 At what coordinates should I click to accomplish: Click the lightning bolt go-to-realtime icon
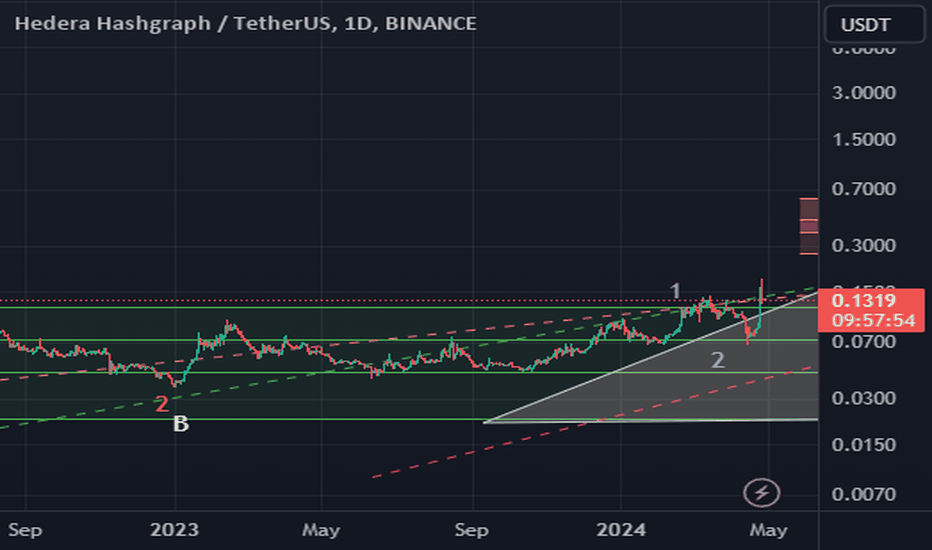coord(761,492)
